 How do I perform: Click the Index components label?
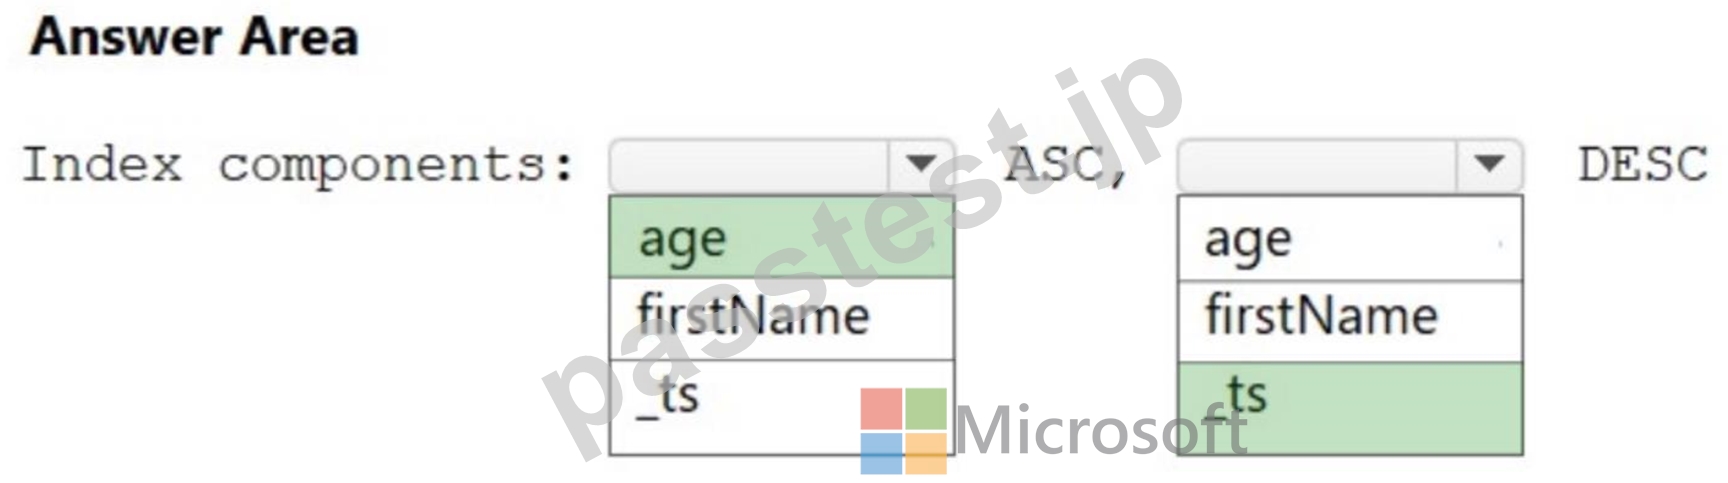coord(299,165)
